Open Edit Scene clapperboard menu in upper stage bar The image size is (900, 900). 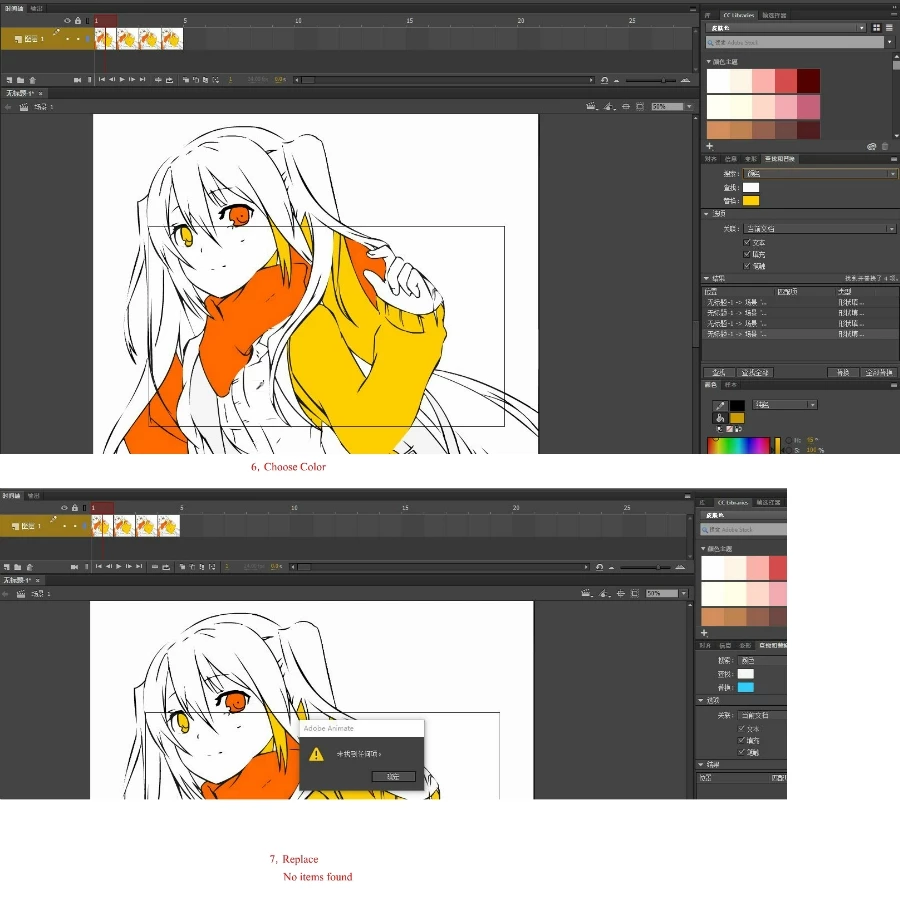coord(591,107)
